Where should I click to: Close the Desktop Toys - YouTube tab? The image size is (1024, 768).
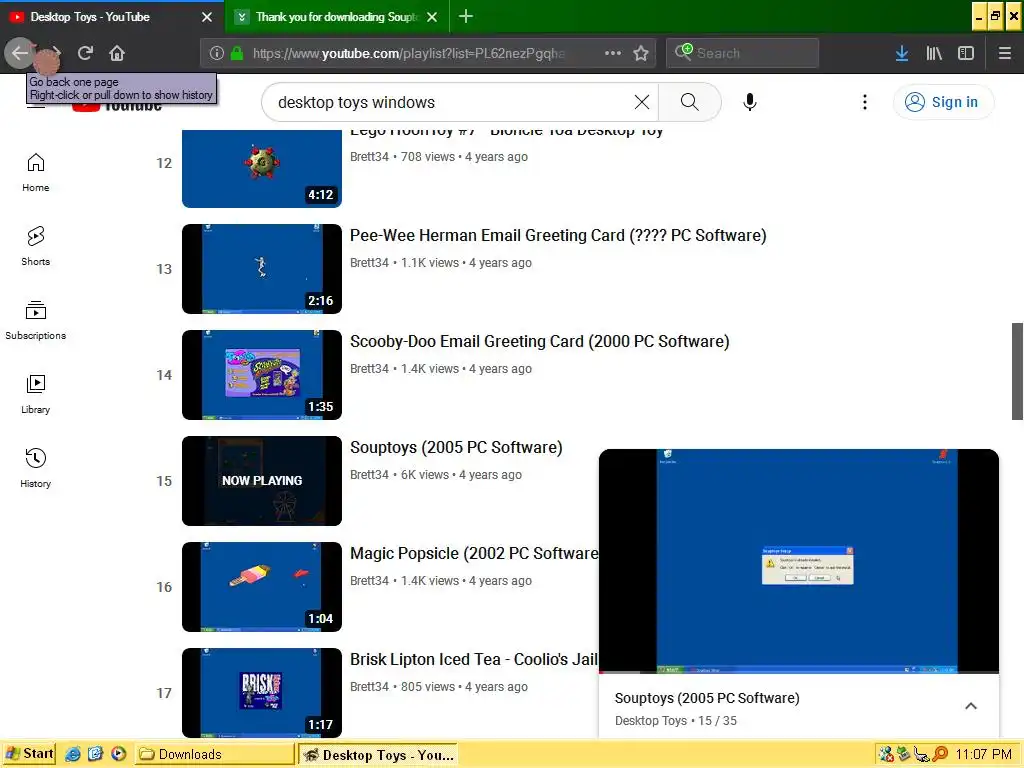click(207, 17)
